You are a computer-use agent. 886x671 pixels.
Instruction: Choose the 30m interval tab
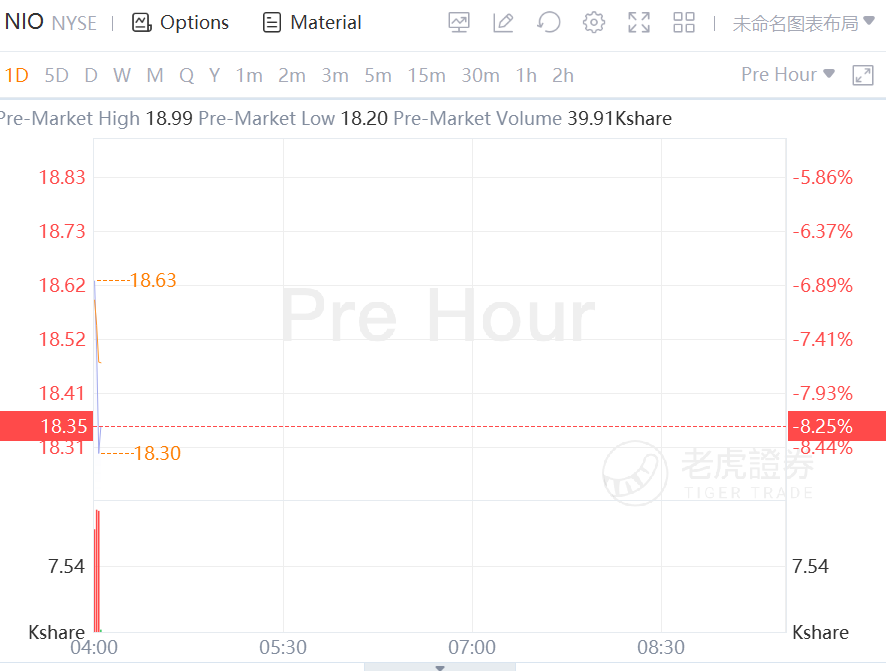(480, 75)
